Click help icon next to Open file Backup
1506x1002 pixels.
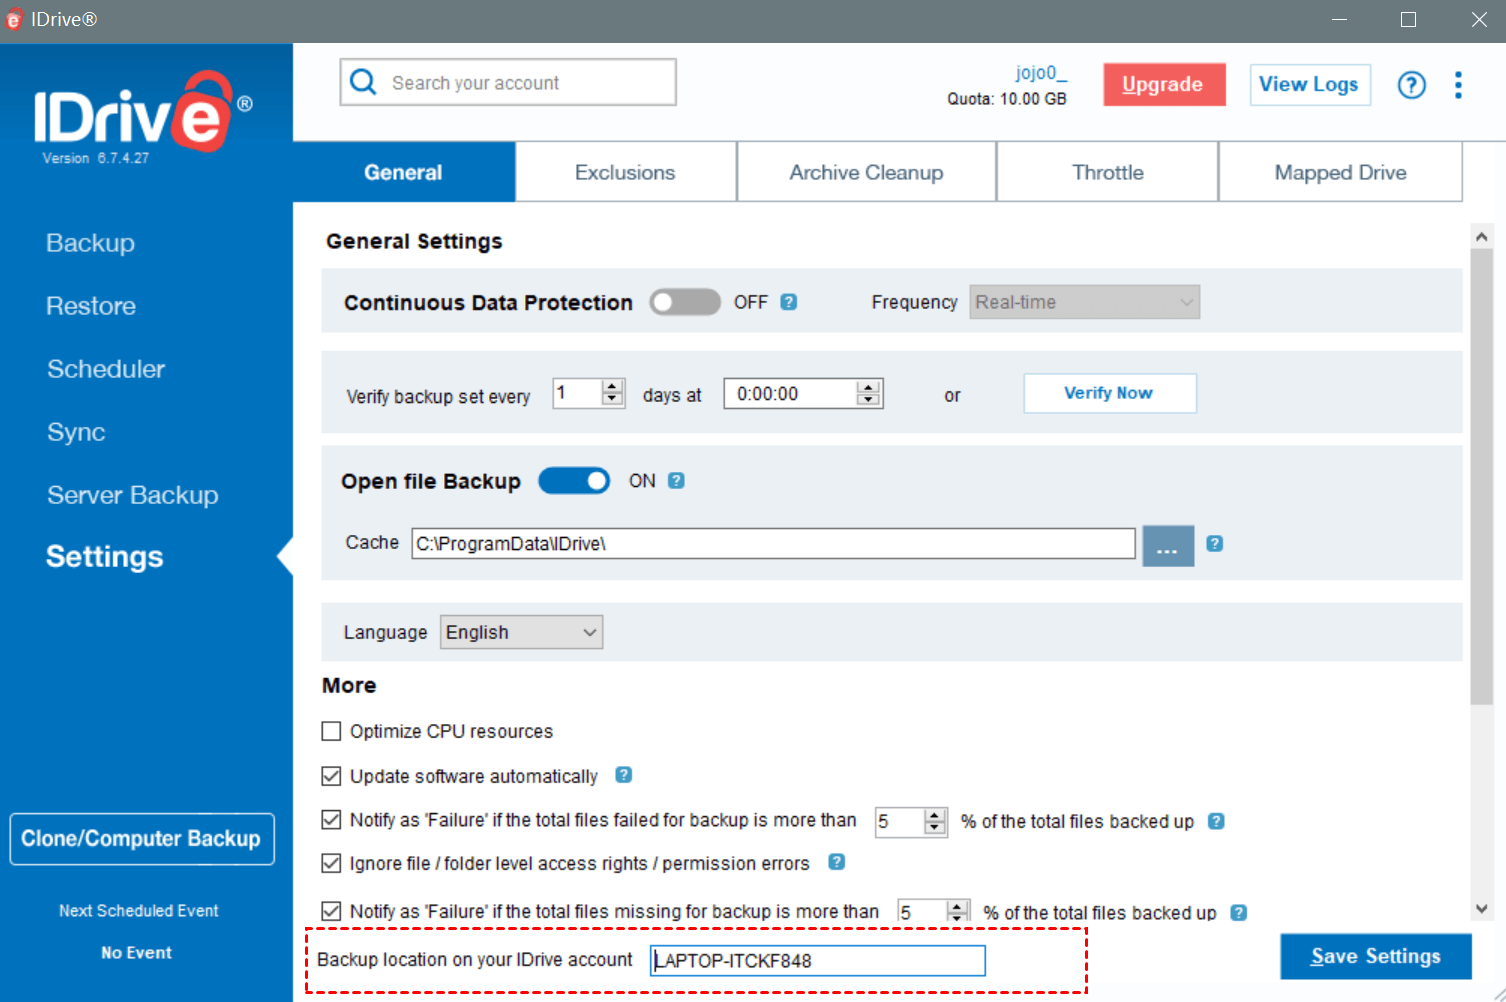coord(676,481)
